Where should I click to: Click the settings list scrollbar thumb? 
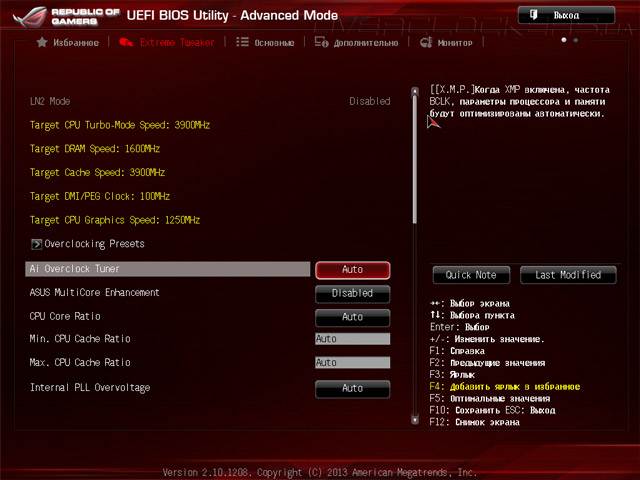tap(415, 159)
